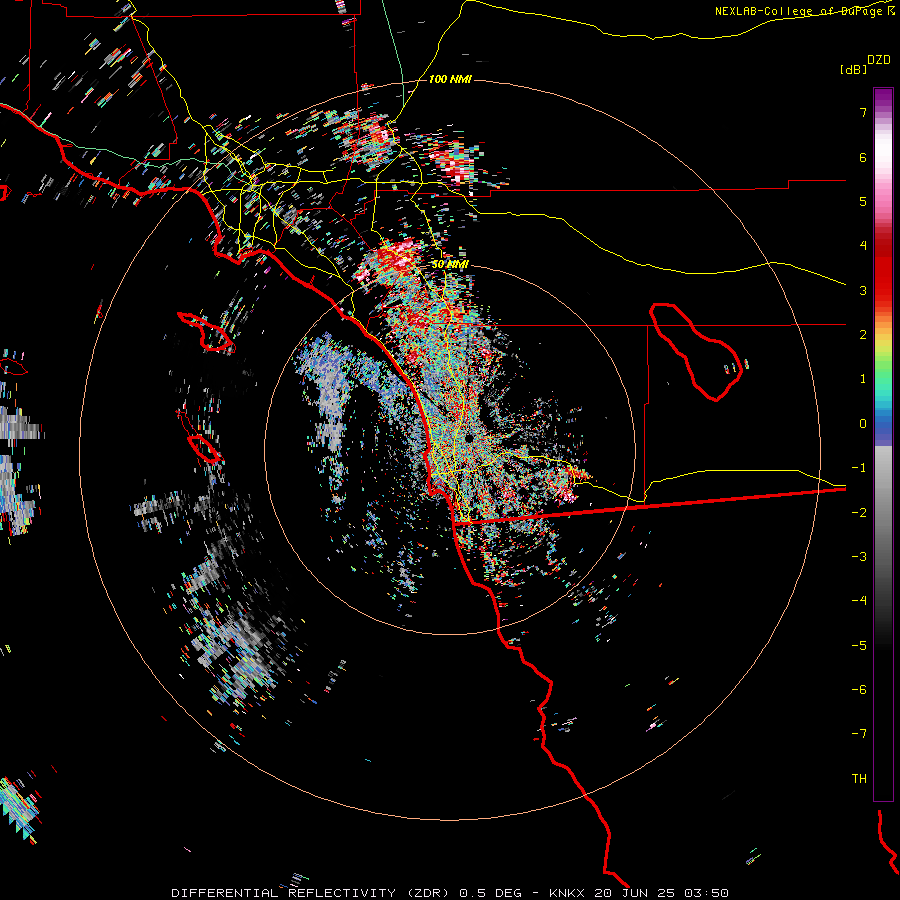The width and height of the screenshot is (900, 900).
Task: Click the 'DZD' color scale title
Action: tap(879, 60)
